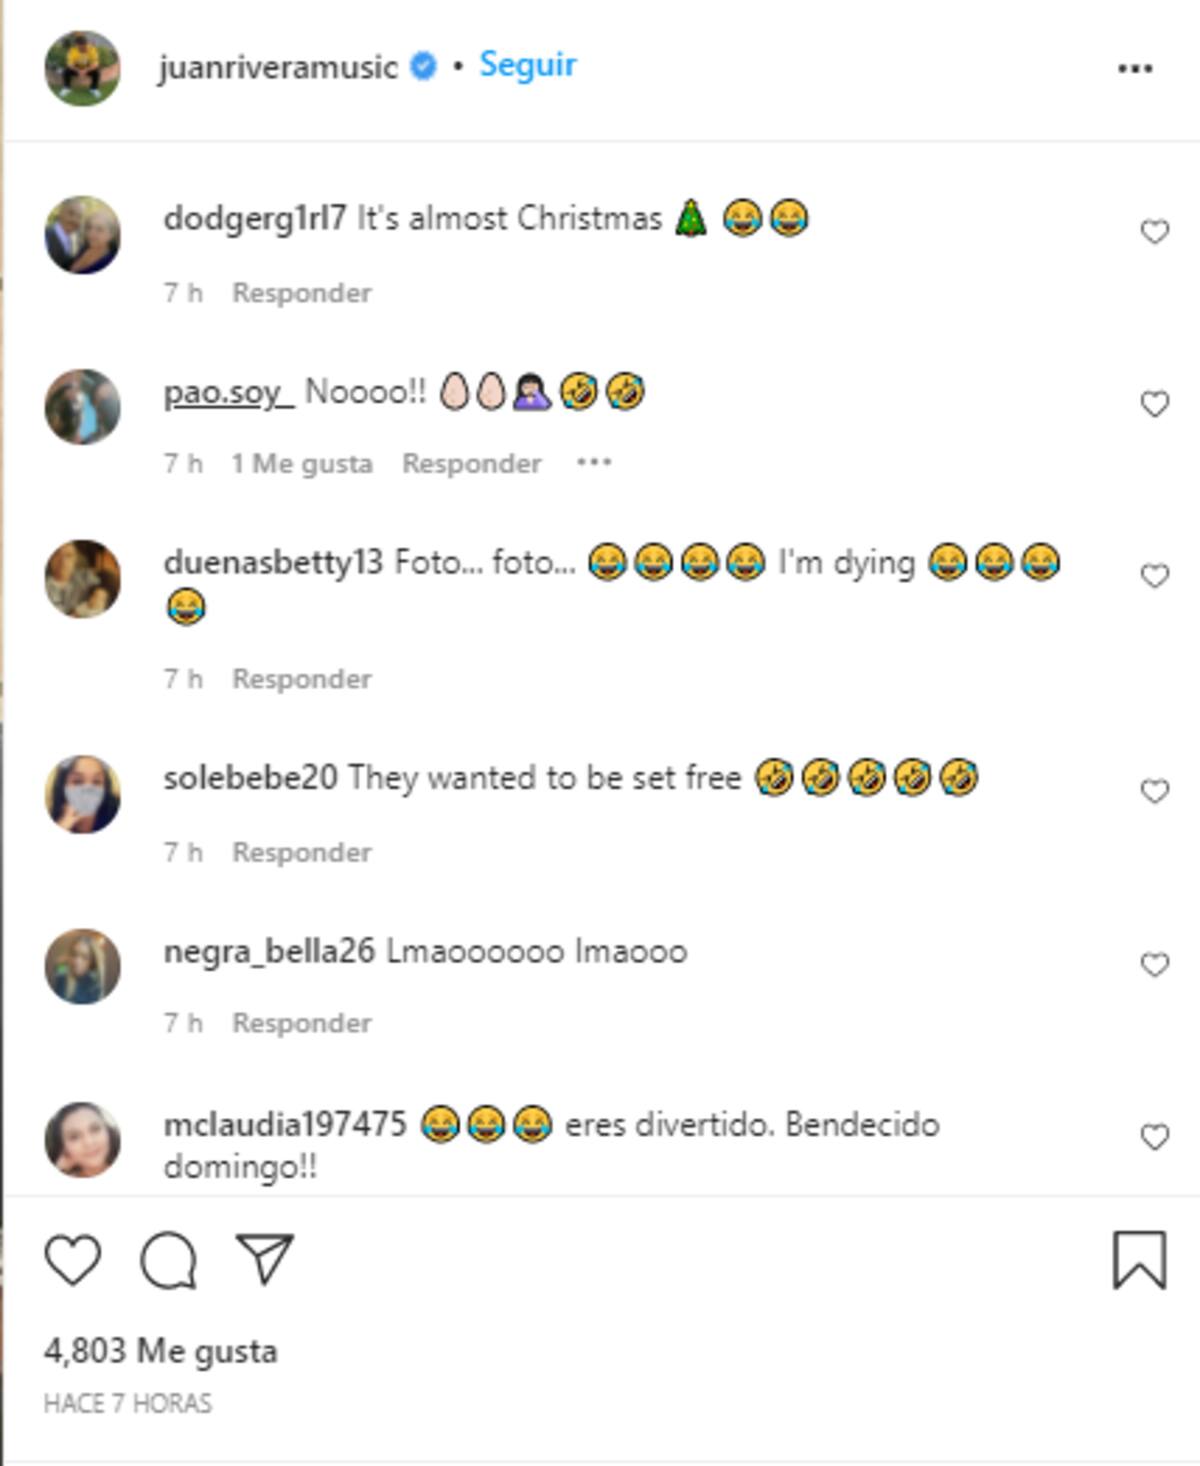Like pao.soy_'s Noooo comment
Image resolution: width=1200 pixels, height=1466 pixels.
(x=1154, y=404)
